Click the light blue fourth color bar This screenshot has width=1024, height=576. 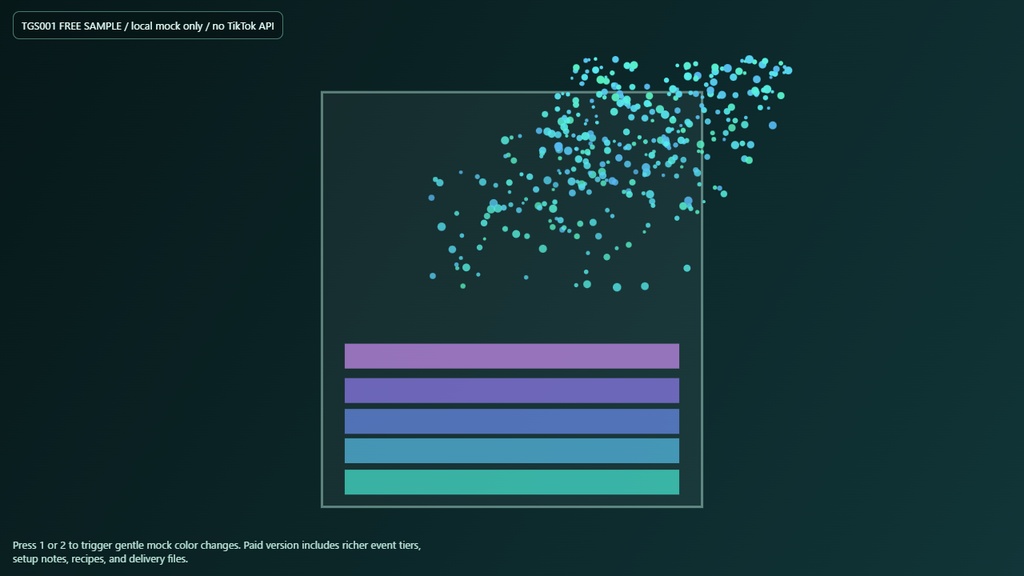(x=511, y=451)
